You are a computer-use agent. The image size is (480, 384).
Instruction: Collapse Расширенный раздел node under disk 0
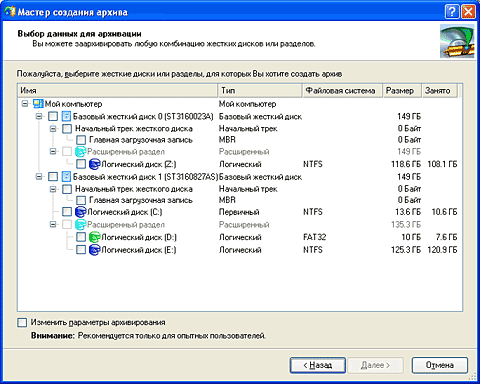[x=53, y=152]
